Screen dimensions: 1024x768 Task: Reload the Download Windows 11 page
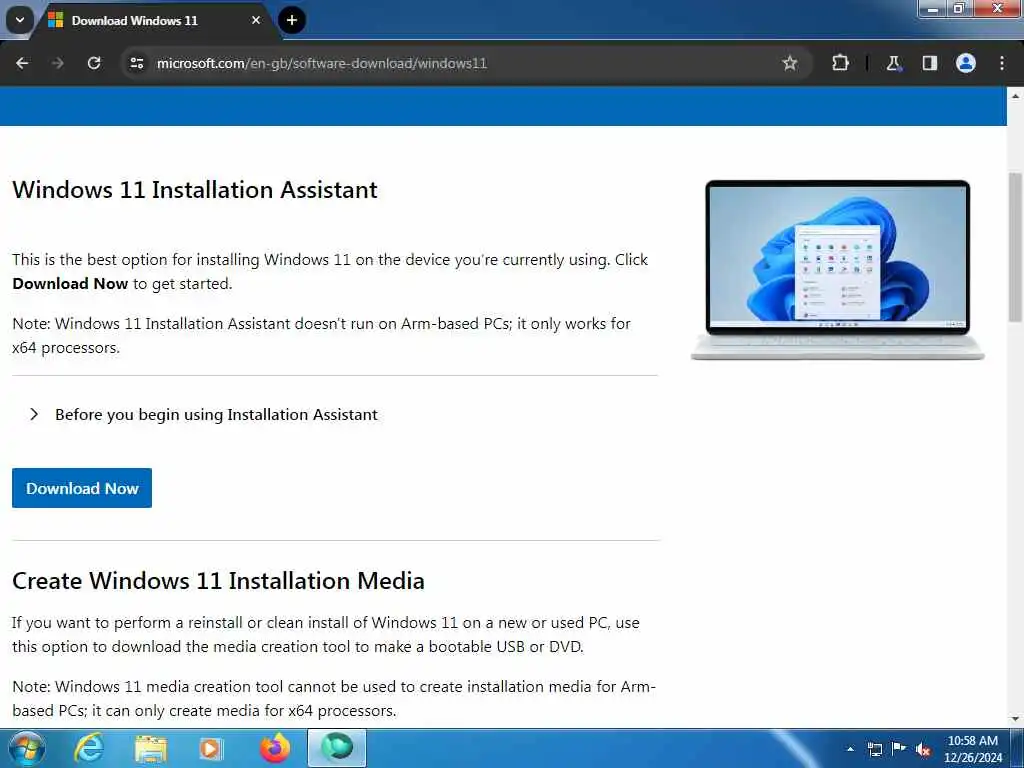[94, 63]
